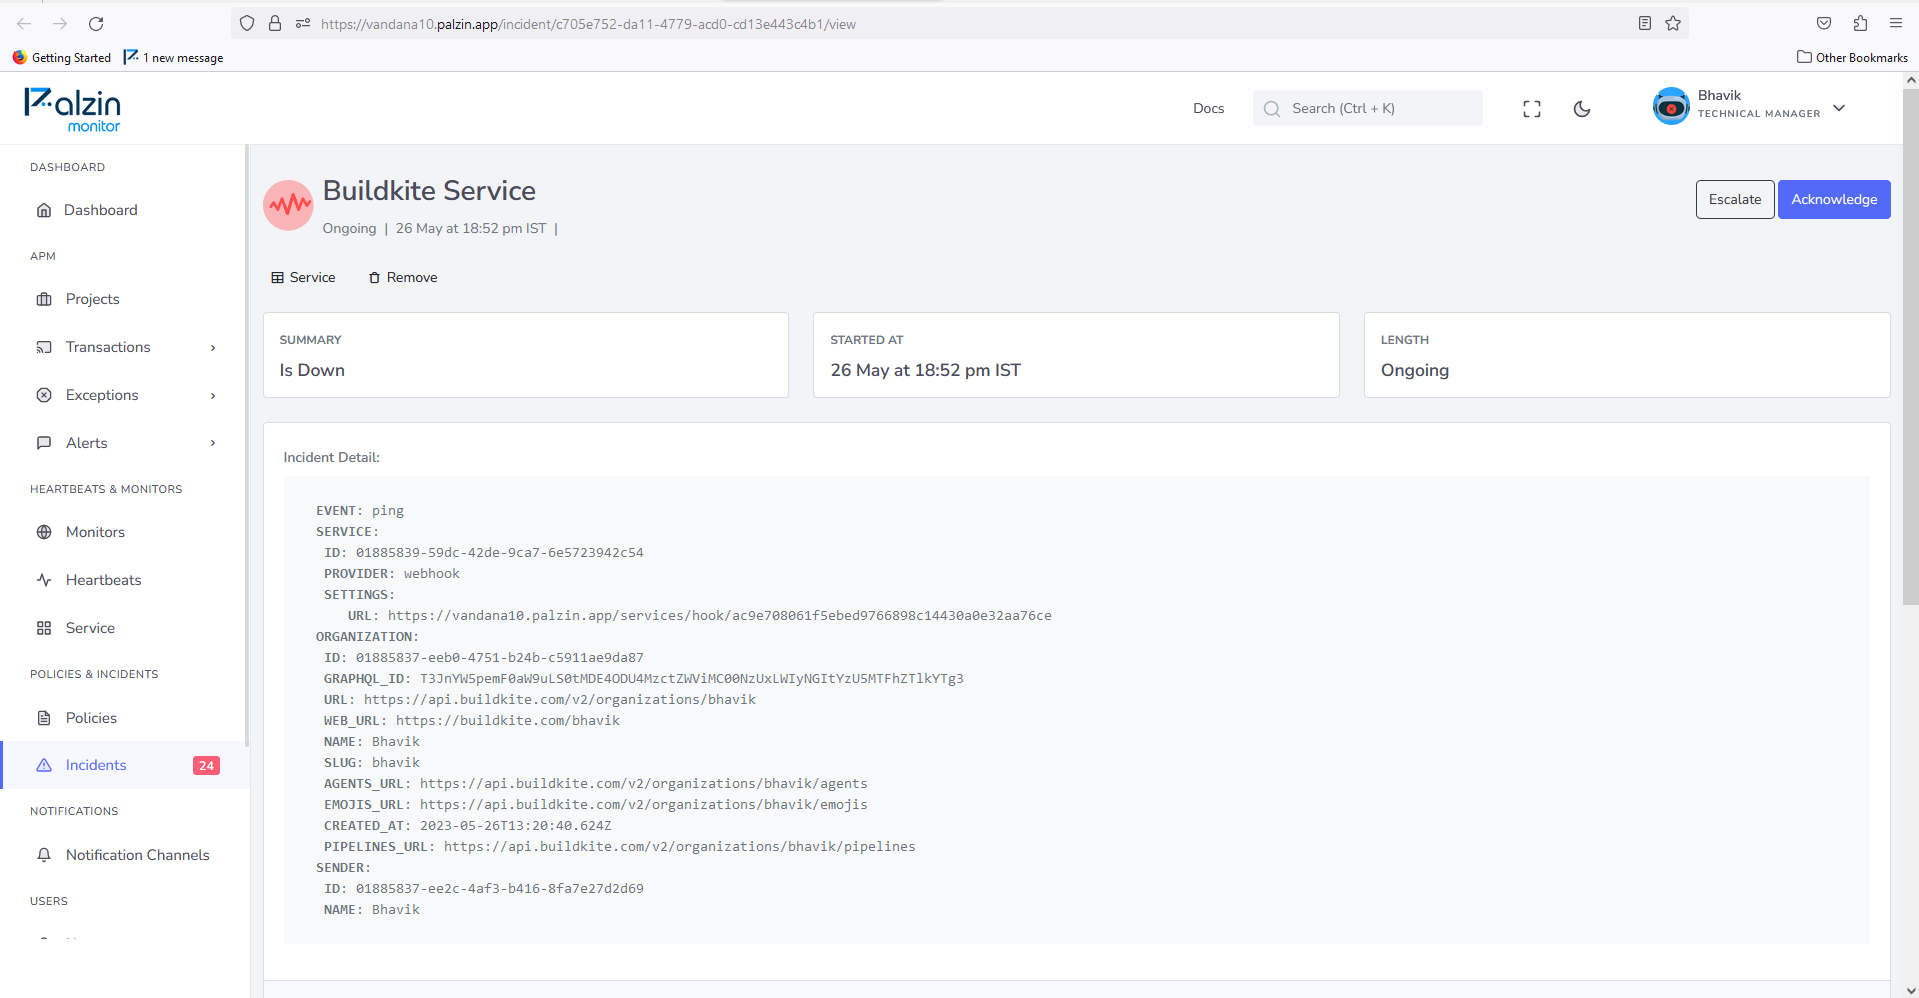Click the Palzin monitor logo
1919x998 pixels.
72,109
